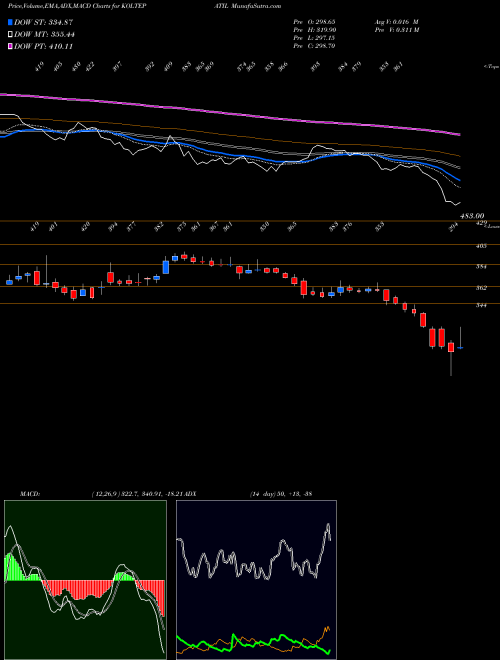Click the MunafaSutra.com watermark text in header
The image size is (500, 660).
coord(256,6)
